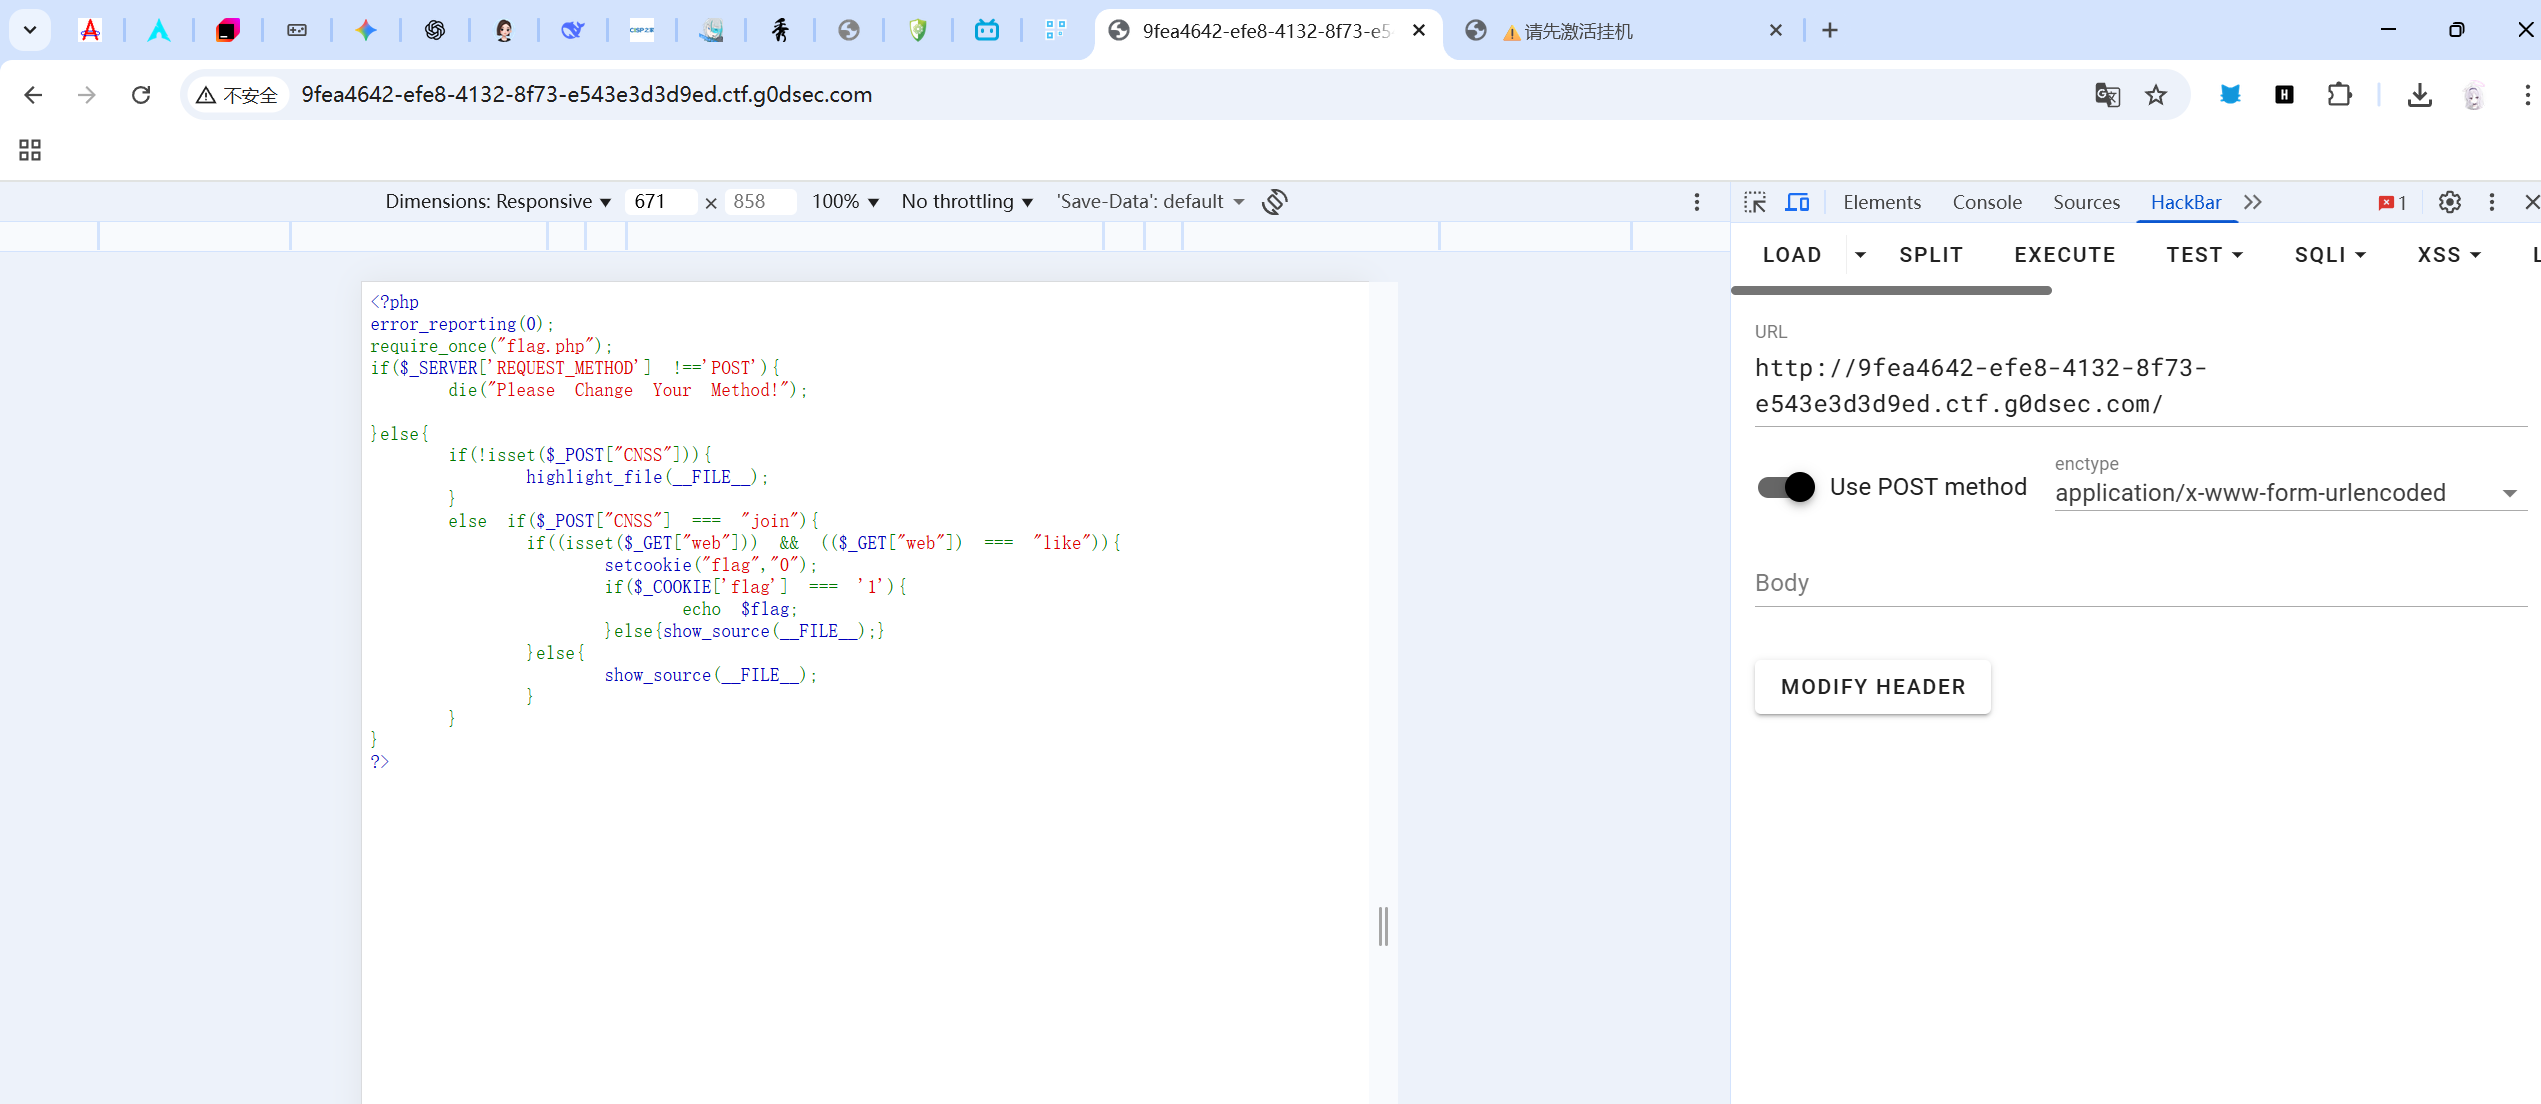The width and height of the screenshot is (2541, 1104).
Task: Open the enctype dropdown
Action: [2285, 493]
